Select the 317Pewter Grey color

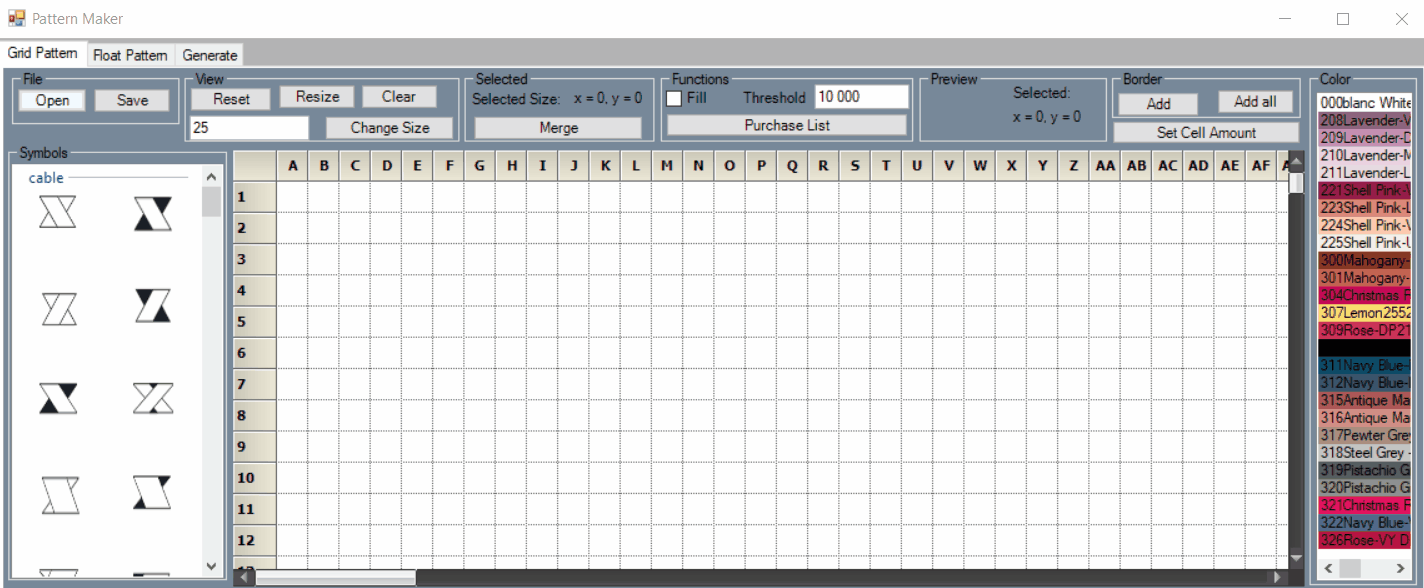pyautogui.click(x=1364, y=435)
